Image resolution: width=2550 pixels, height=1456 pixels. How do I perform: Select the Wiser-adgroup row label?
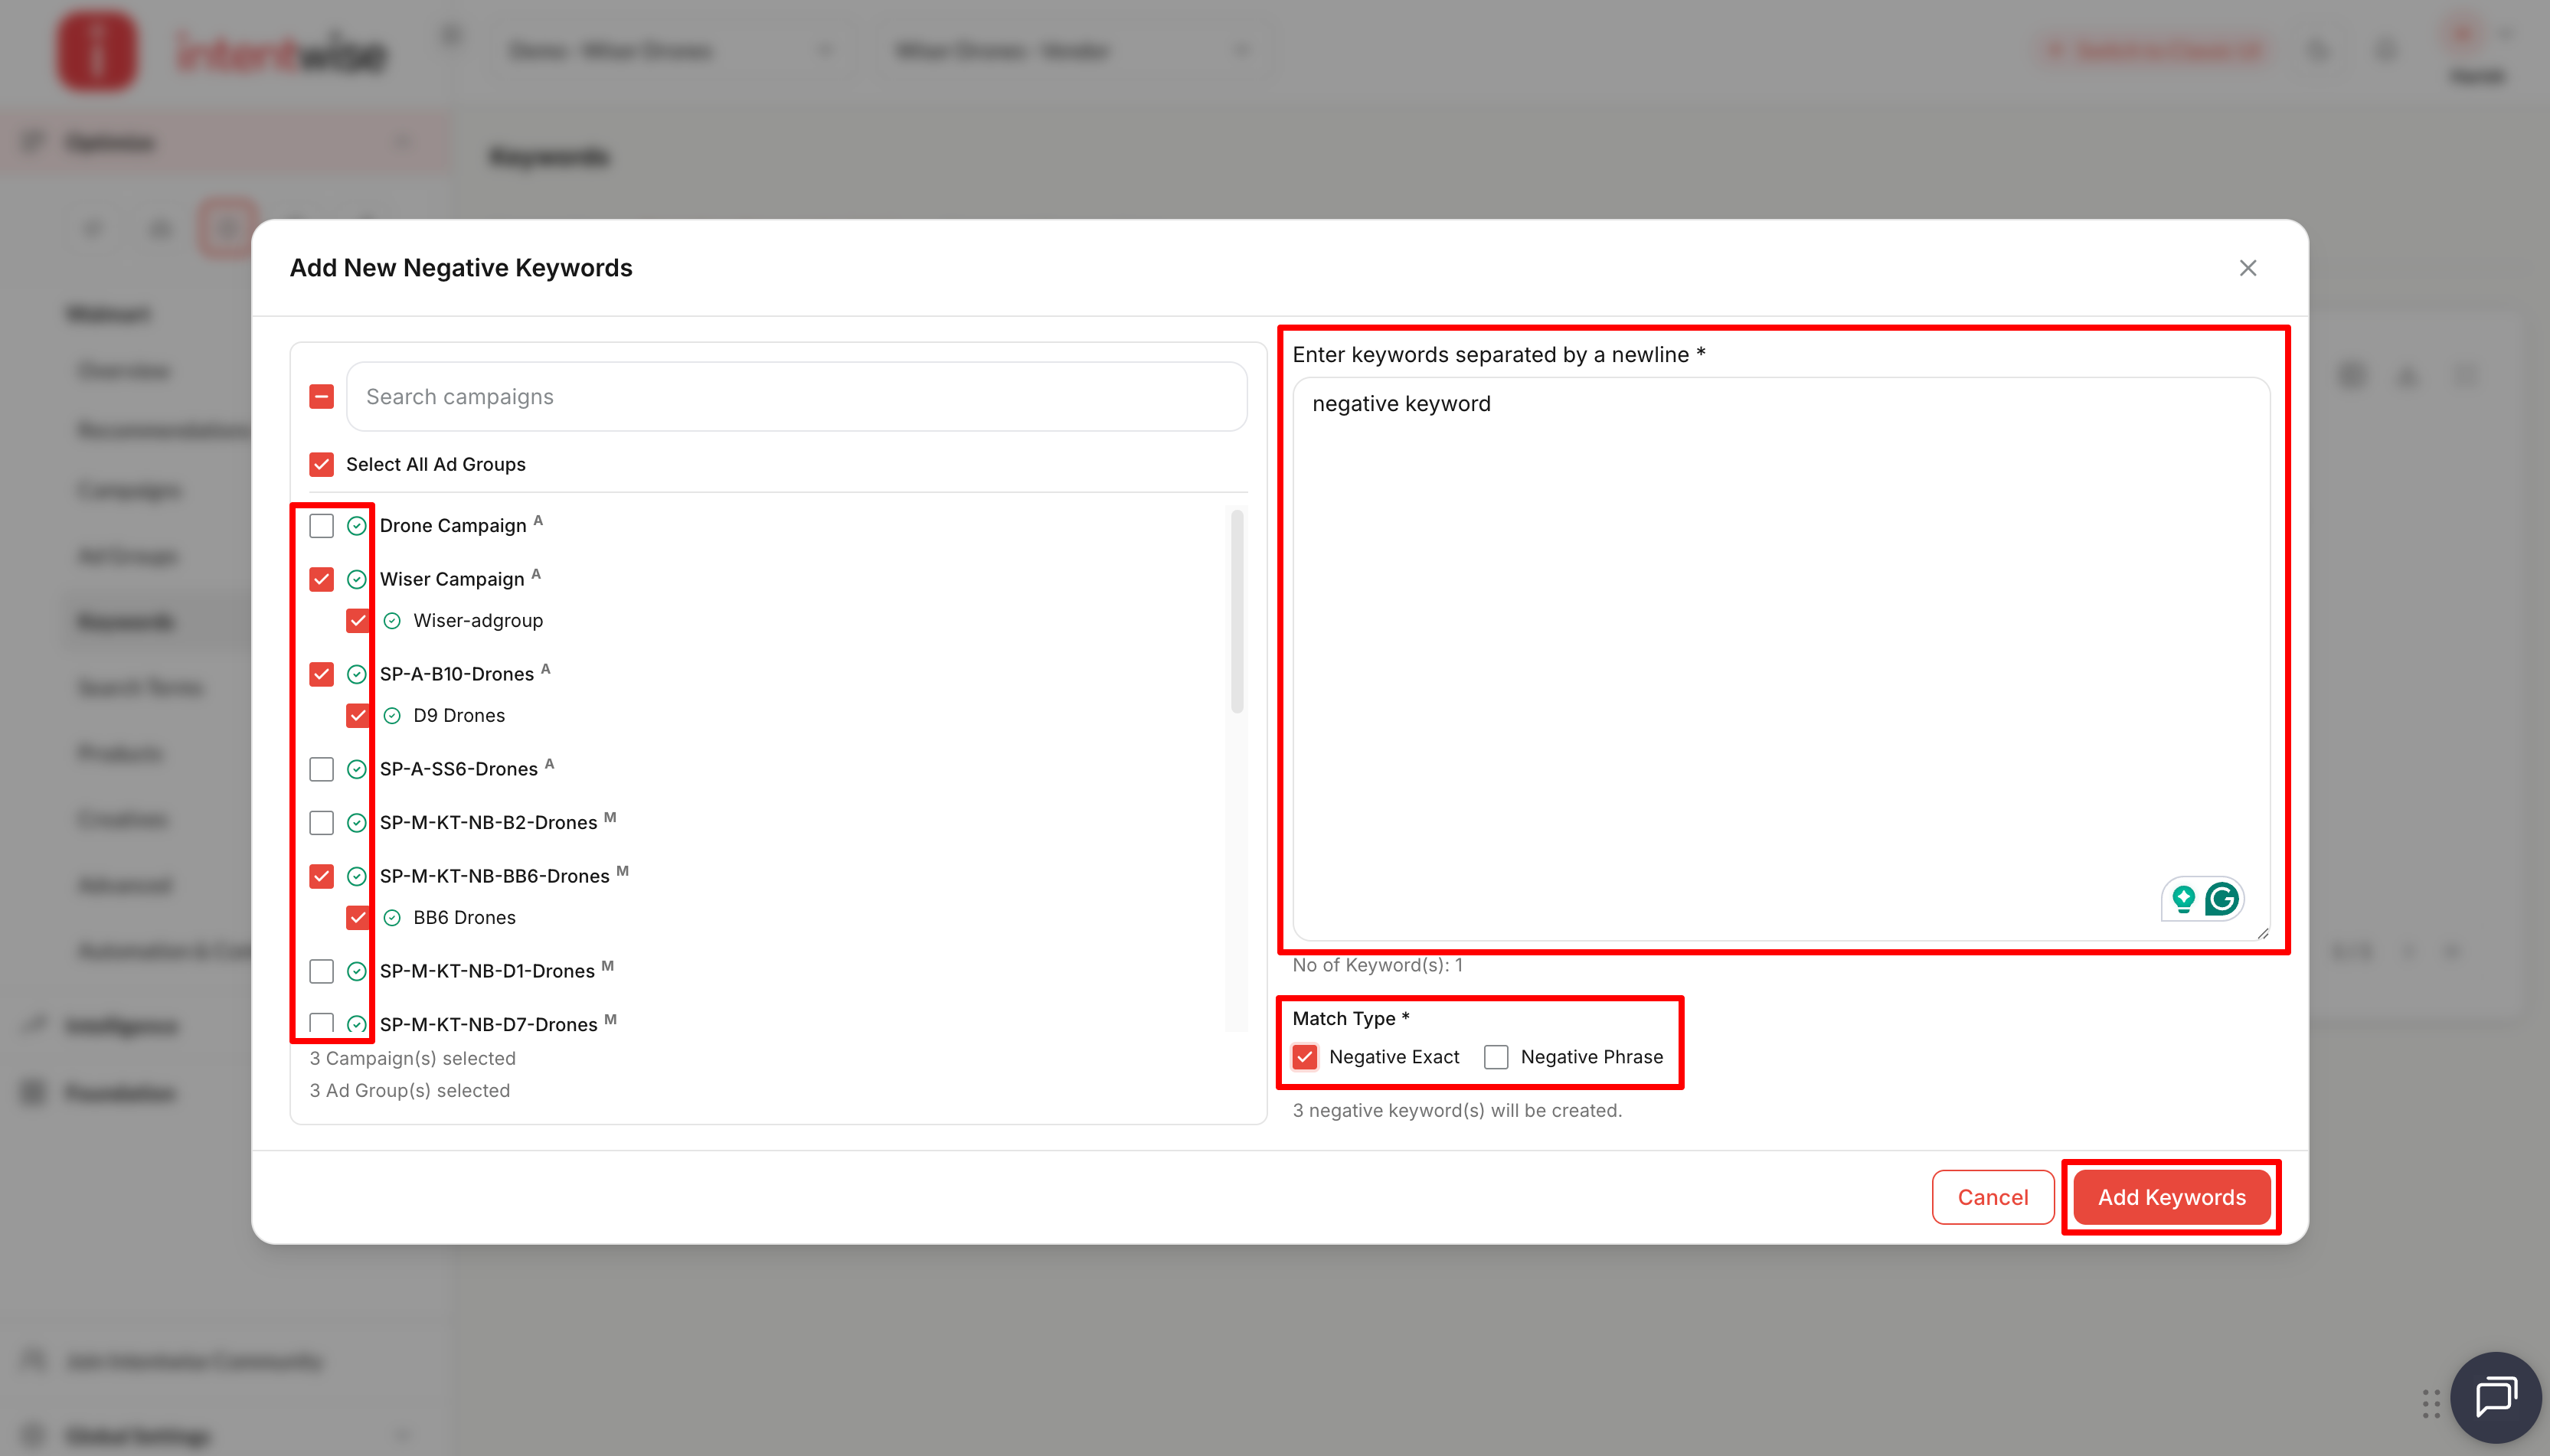click(478, 621)
